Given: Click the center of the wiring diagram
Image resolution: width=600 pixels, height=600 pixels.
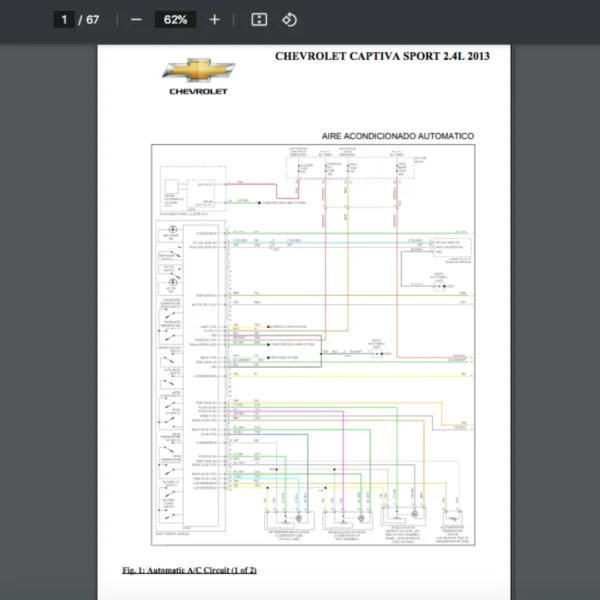Looking at the screenshot, I should click(x=313, y=345).
